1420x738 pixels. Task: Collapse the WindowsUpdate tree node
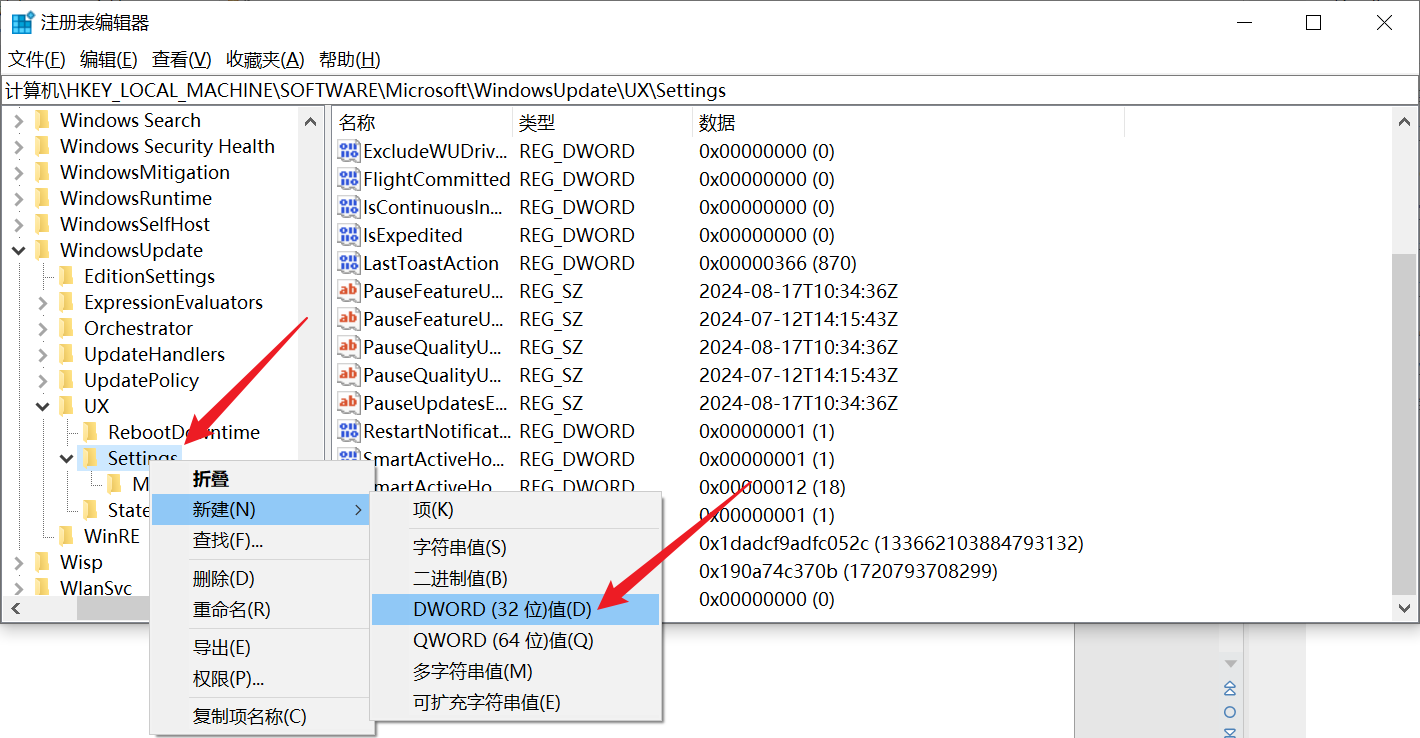point(18,250)
